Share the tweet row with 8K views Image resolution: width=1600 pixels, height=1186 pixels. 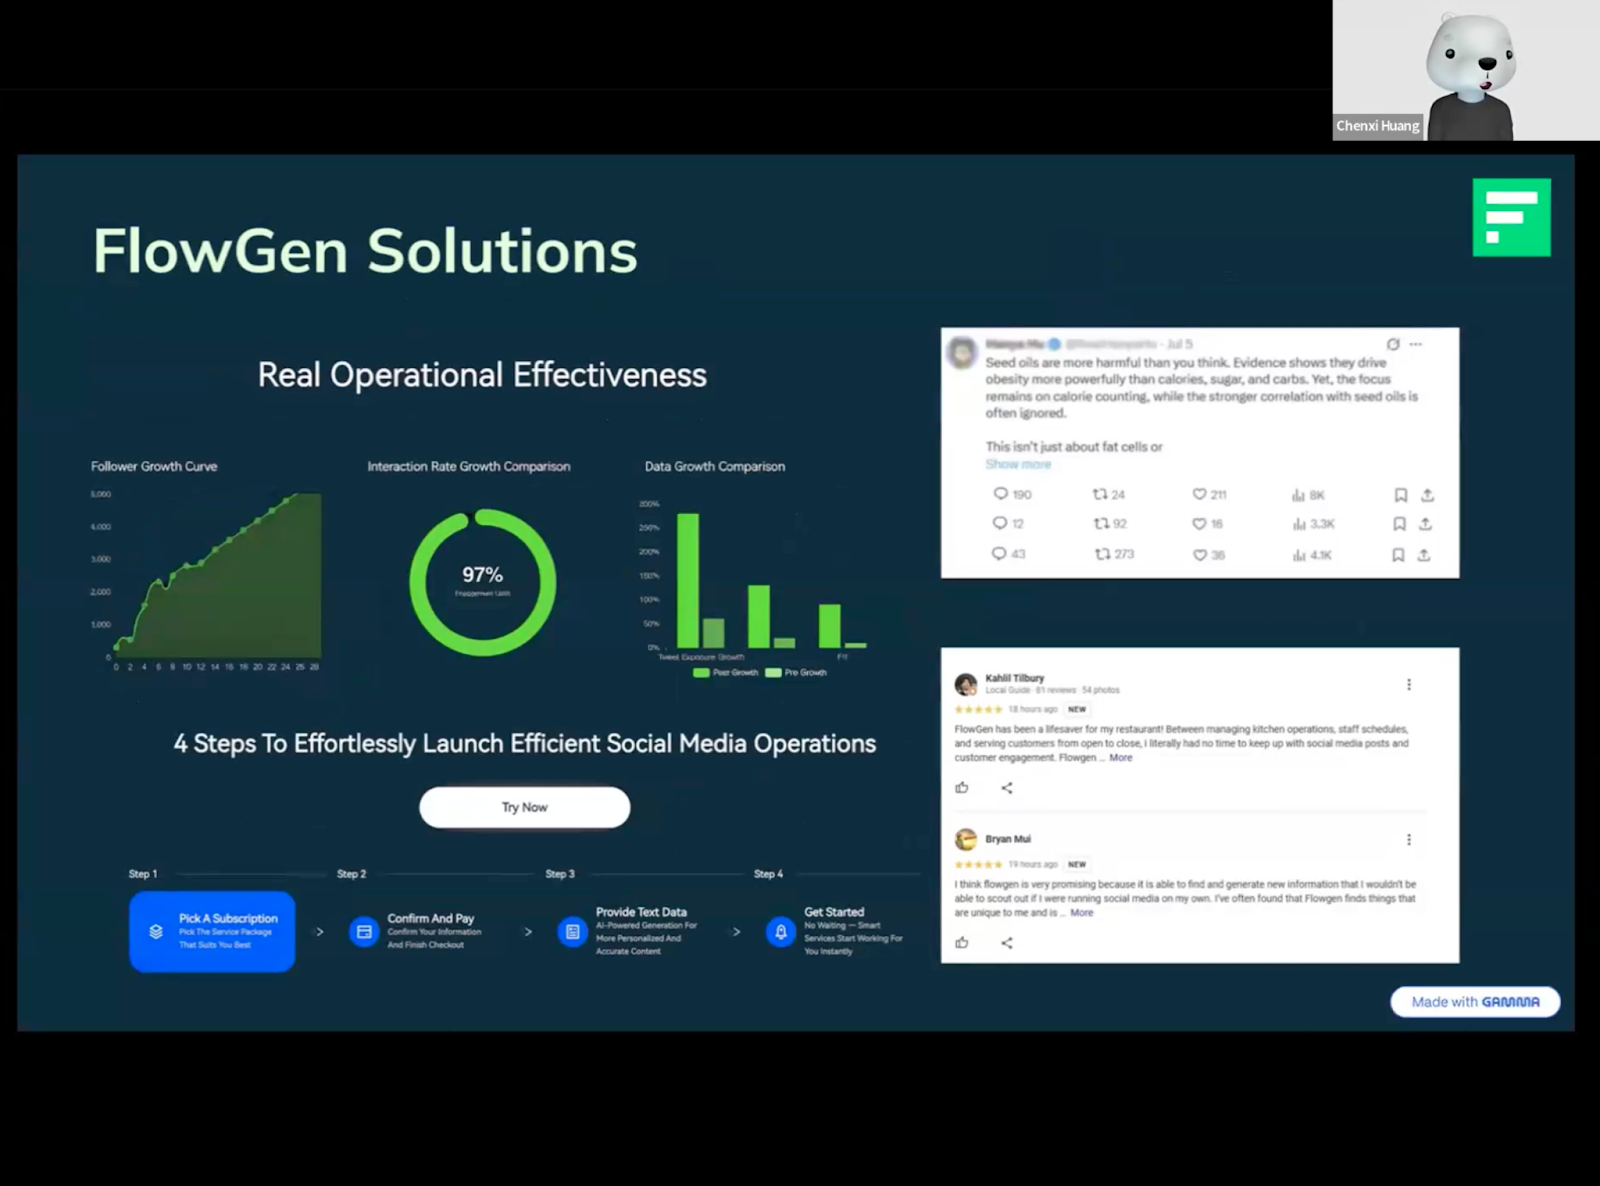[x=1427, y=495]
